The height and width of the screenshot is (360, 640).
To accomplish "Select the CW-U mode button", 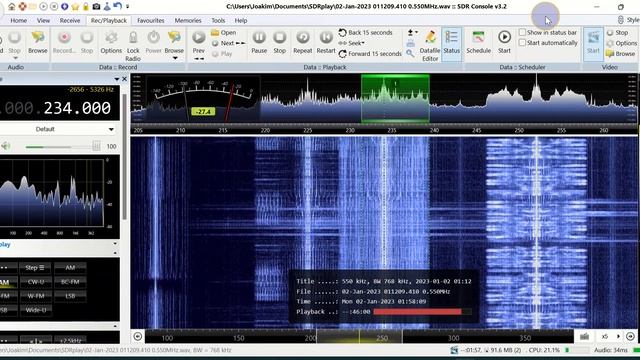I will coord(36,282).
